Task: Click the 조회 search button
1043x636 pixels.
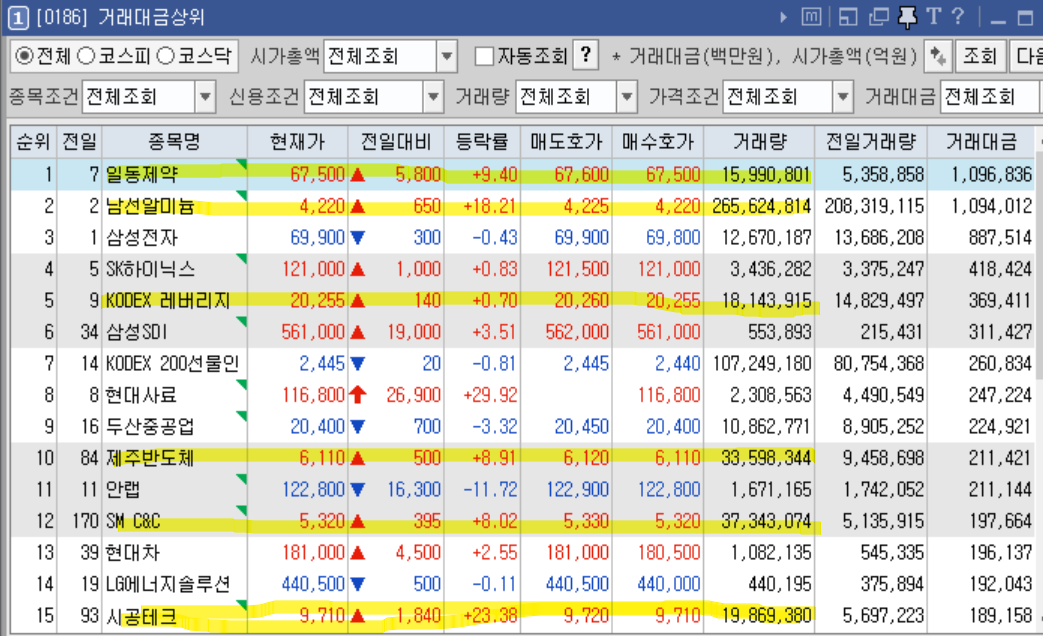Action: click(x=980, y=56)
